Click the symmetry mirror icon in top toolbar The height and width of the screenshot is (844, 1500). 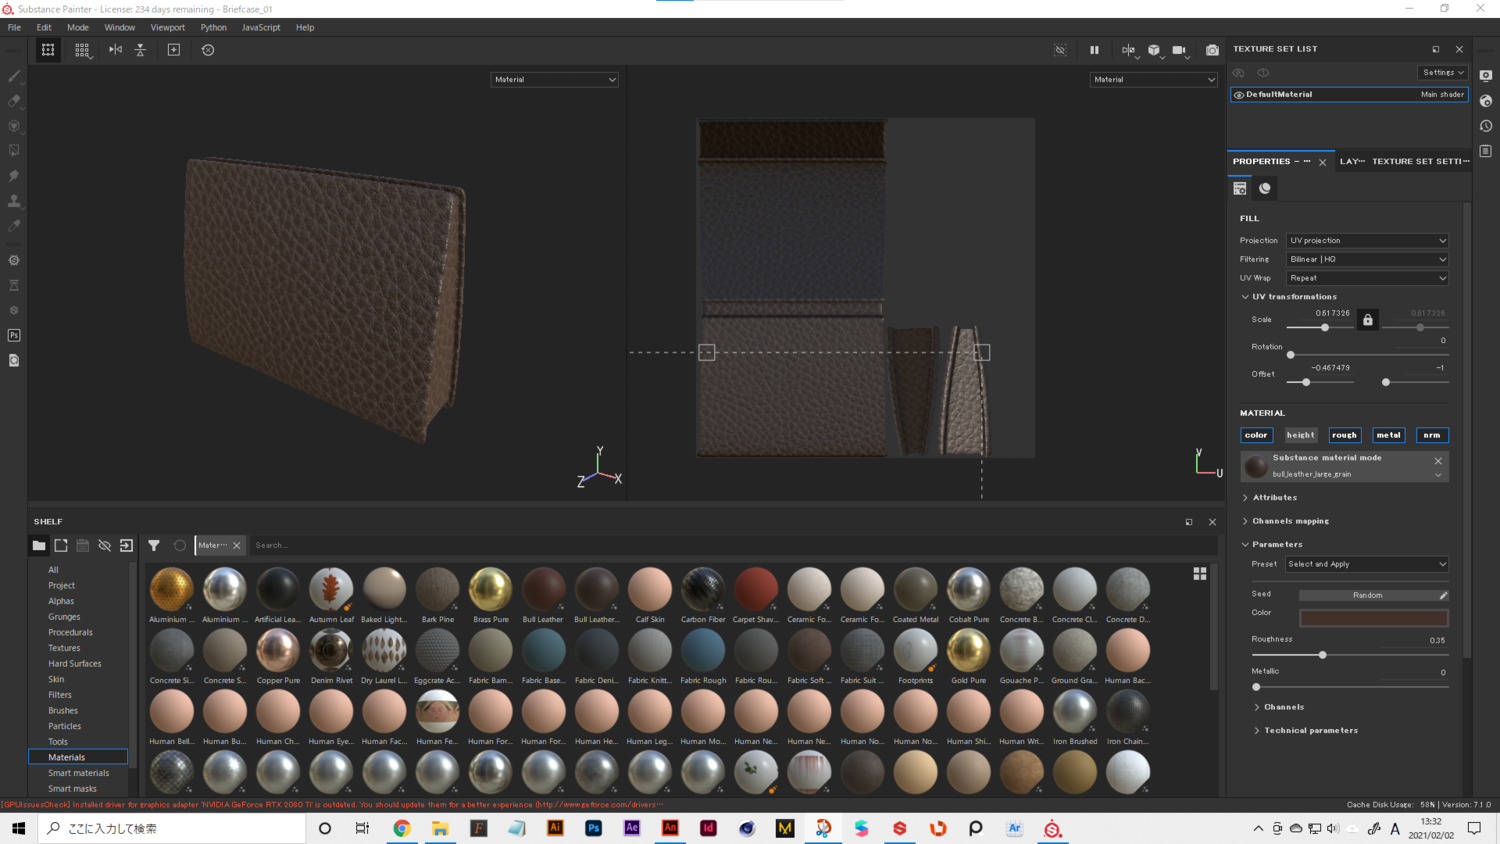(x=116, y=50)
